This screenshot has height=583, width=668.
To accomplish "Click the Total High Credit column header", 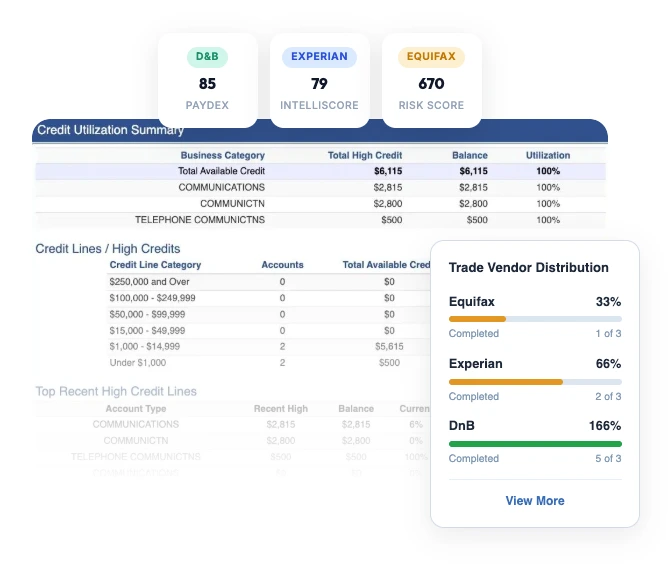I will (365, 155).
